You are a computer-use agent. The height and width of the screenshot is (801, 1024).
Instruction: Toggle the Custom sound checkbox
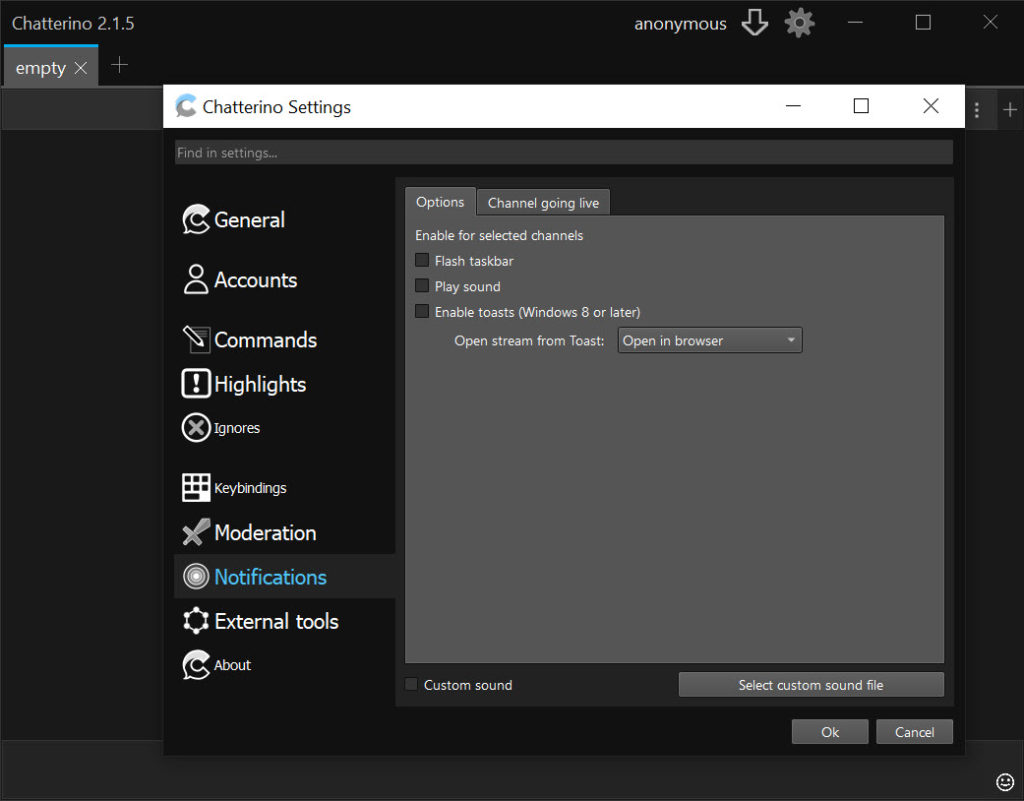(411, 684)
